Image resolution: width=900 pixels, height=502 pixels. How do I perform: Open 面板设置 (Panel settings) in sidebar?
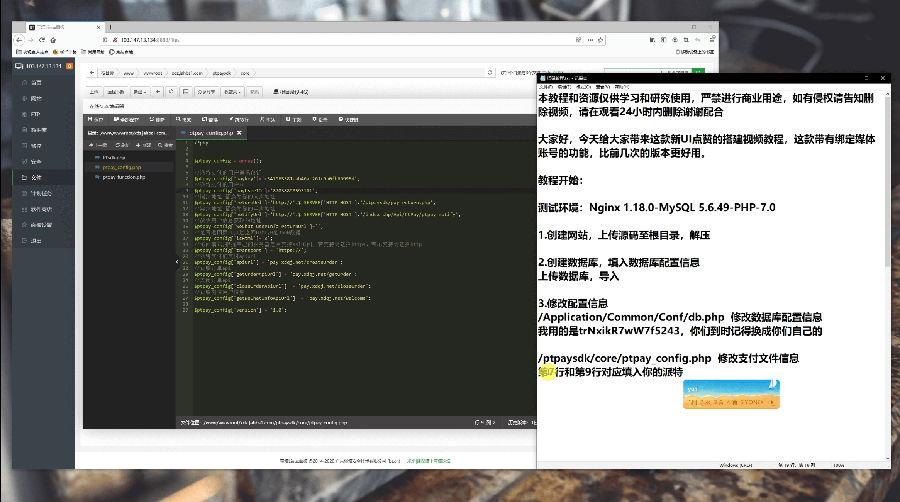[39, 225]
